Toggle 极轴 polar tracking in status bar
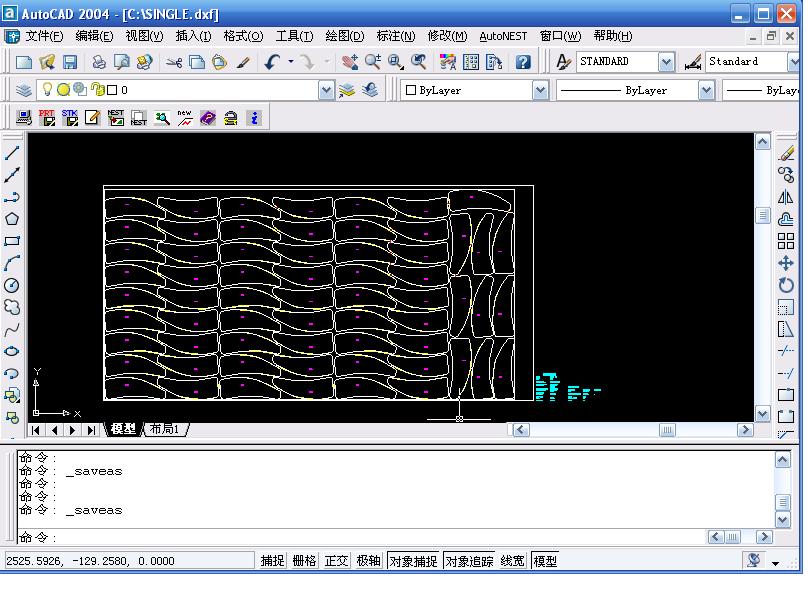 (368, 560)
